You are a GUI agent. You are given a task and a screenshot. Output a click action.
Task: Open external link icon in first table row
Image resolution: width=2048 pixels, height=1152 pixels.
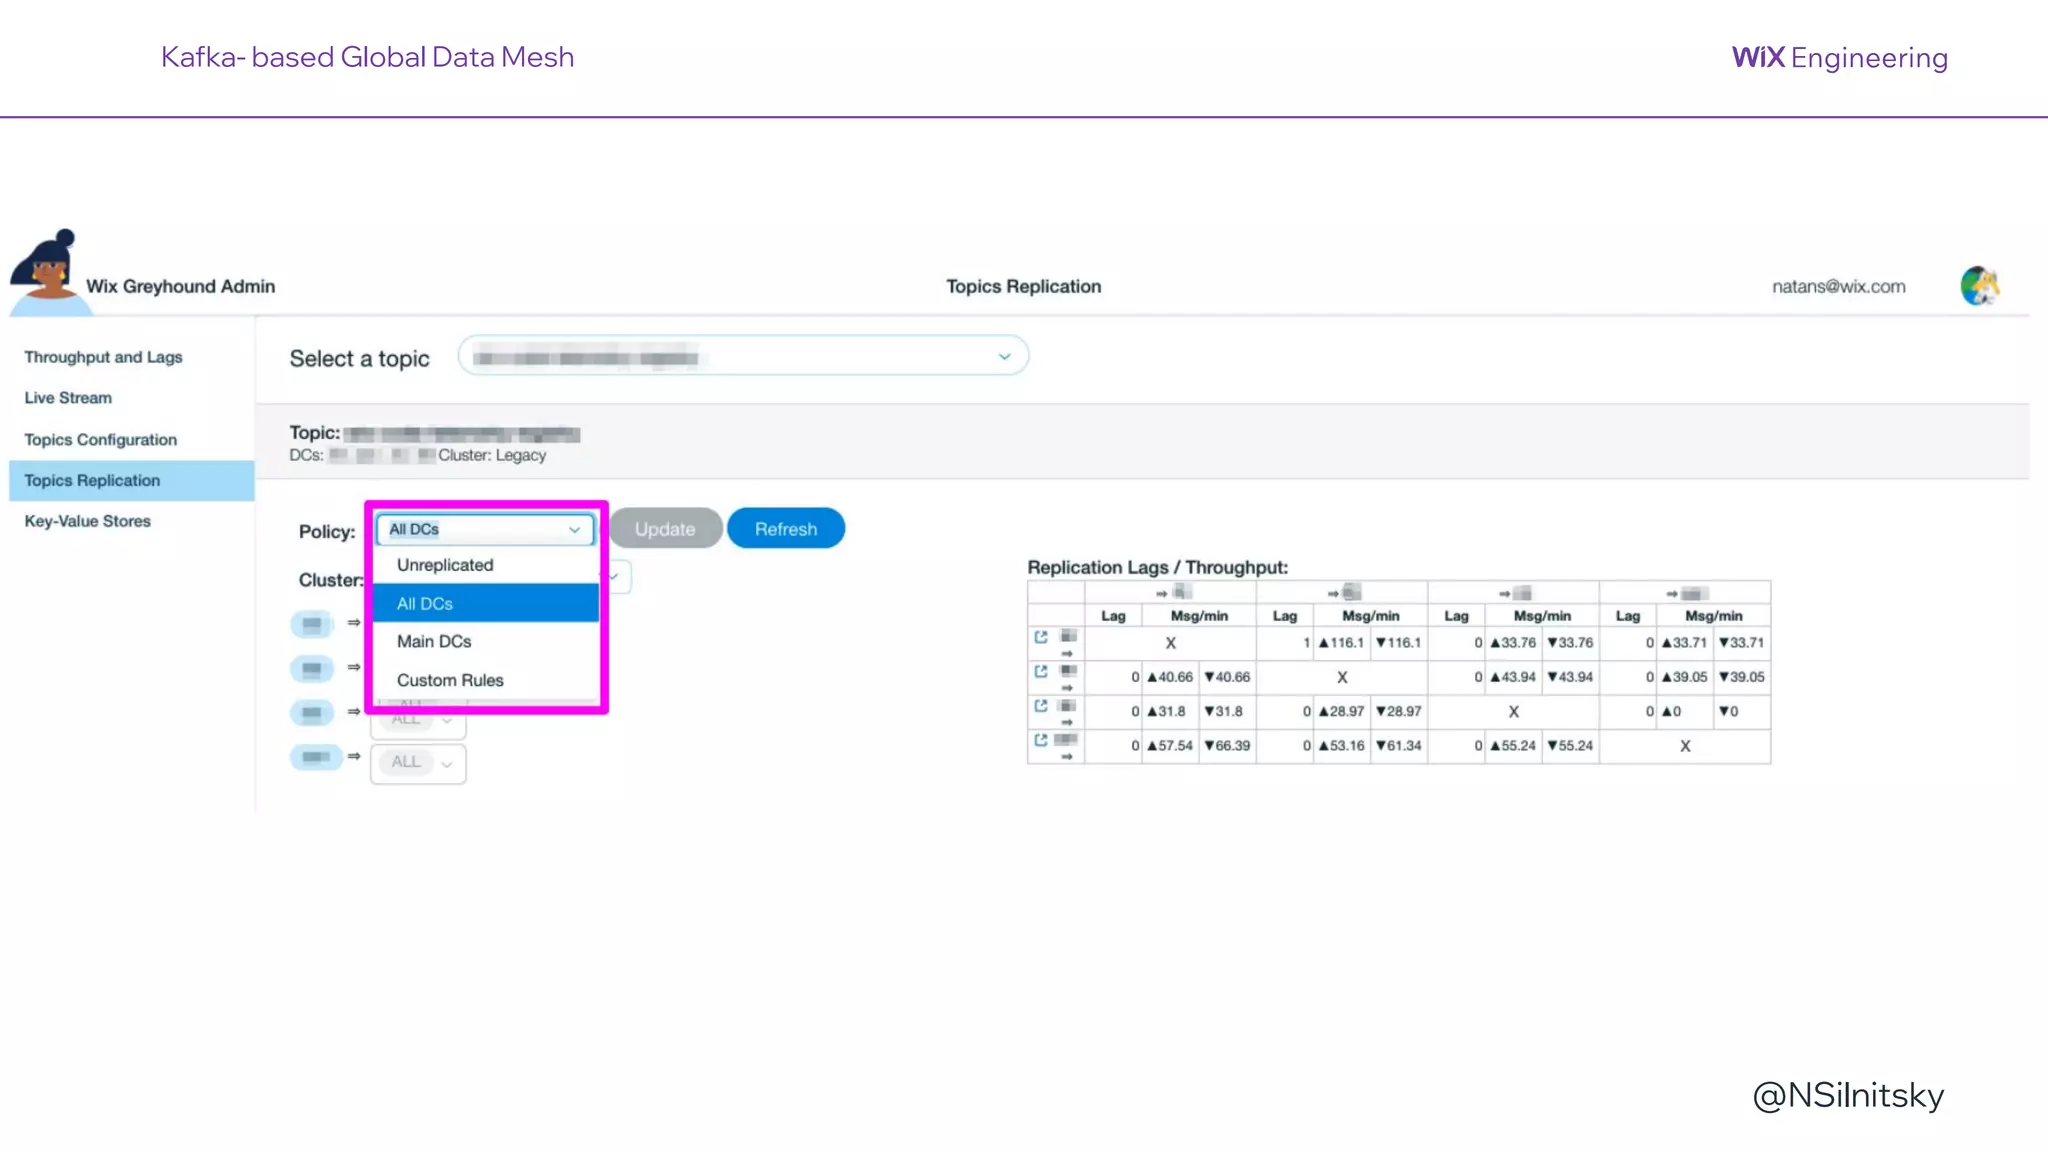click(x=1041, y=637)
